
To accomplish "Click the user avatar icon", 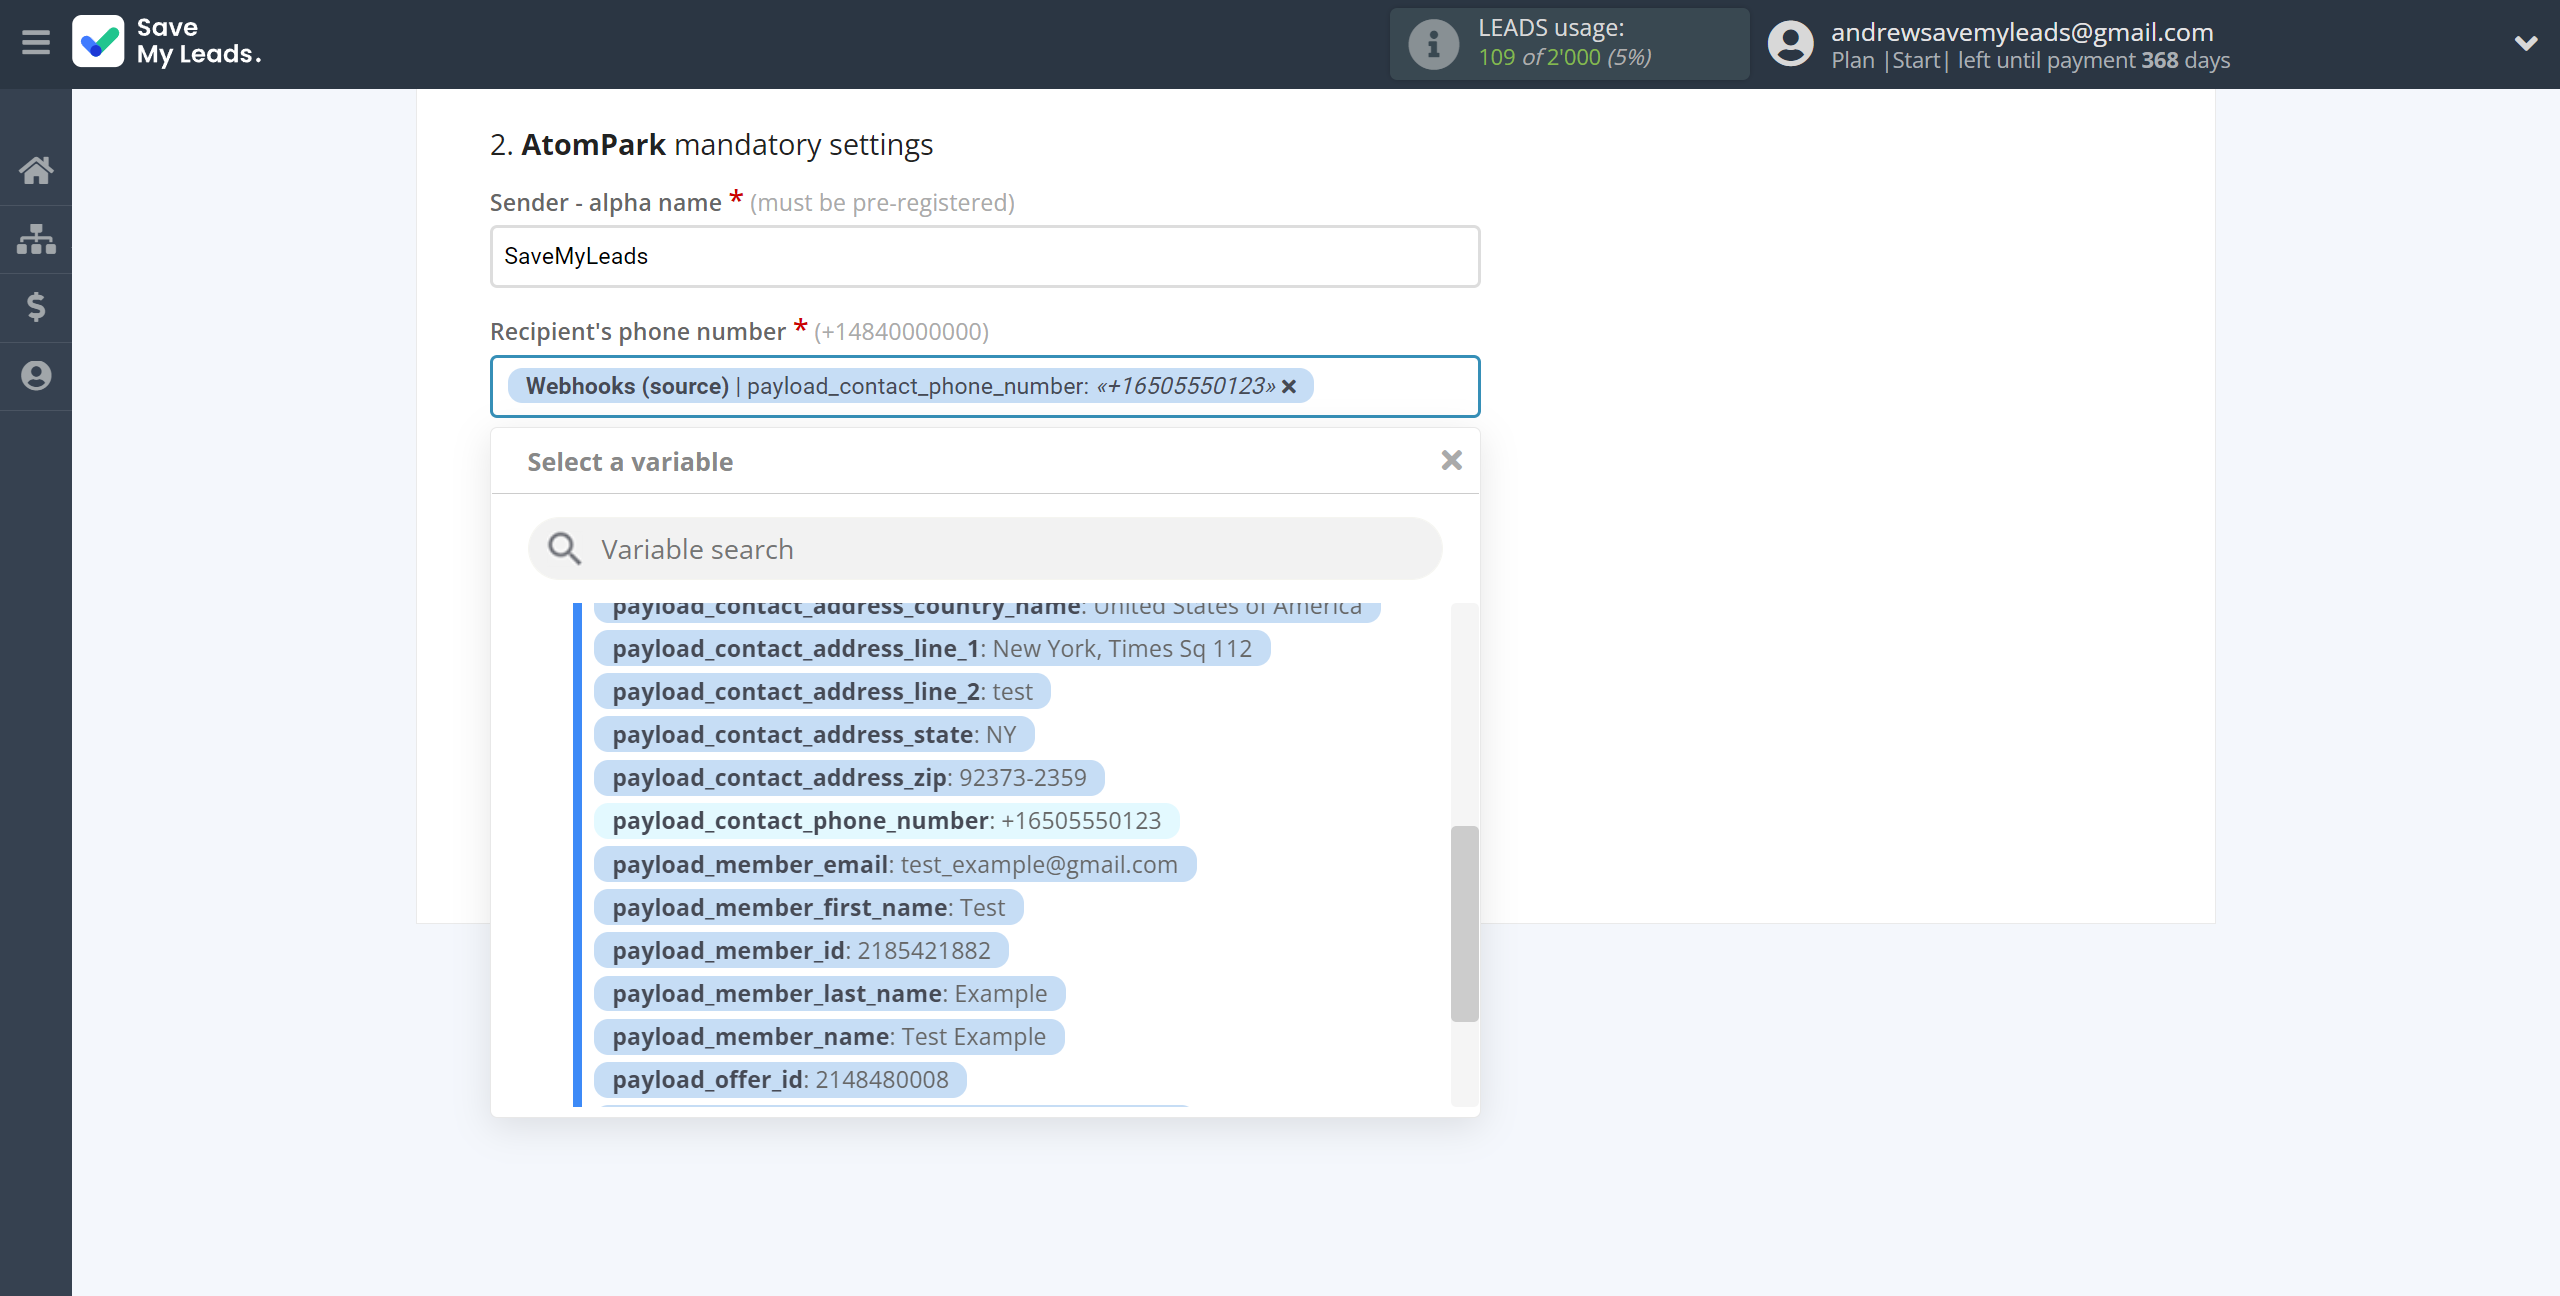I will pyautogui.click(x=1790, y=44).
